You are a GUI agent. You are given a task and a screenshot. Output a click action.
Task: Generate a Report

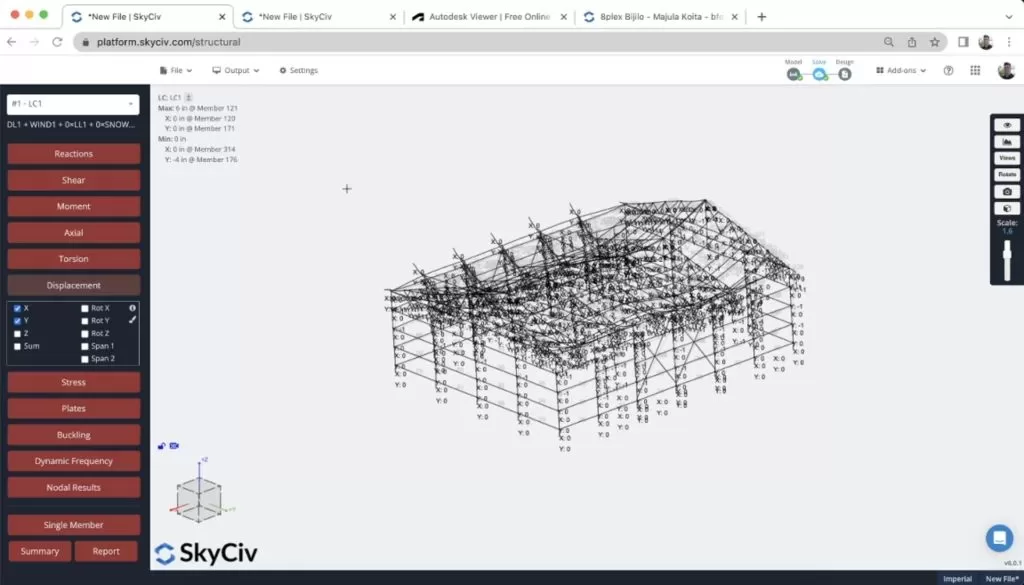(x=106, y=550)
